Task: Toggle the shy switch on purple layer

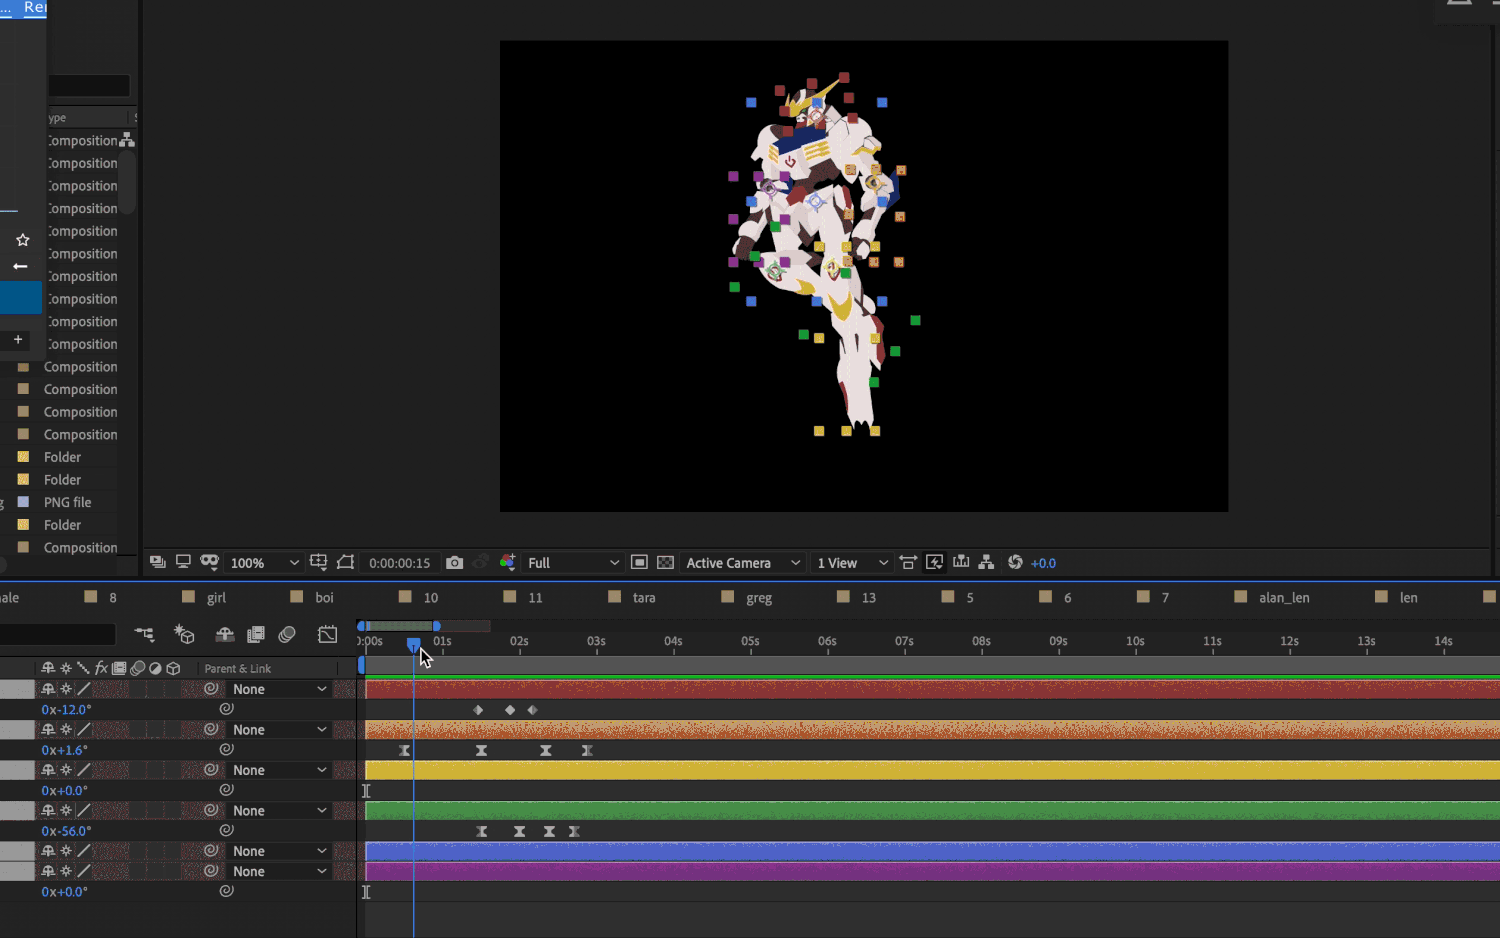Action: tap(48, 871)
